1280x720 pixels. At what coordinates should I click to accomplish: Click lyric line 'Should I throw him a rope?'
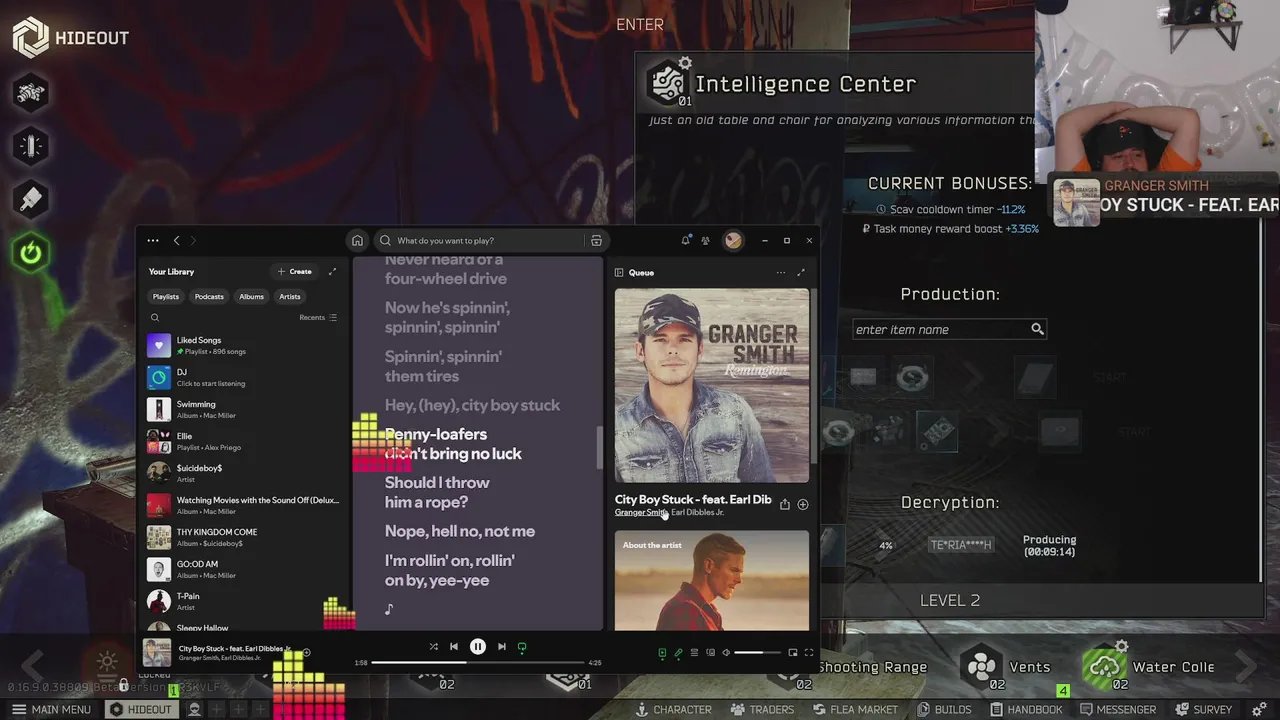tap(437, 492)
